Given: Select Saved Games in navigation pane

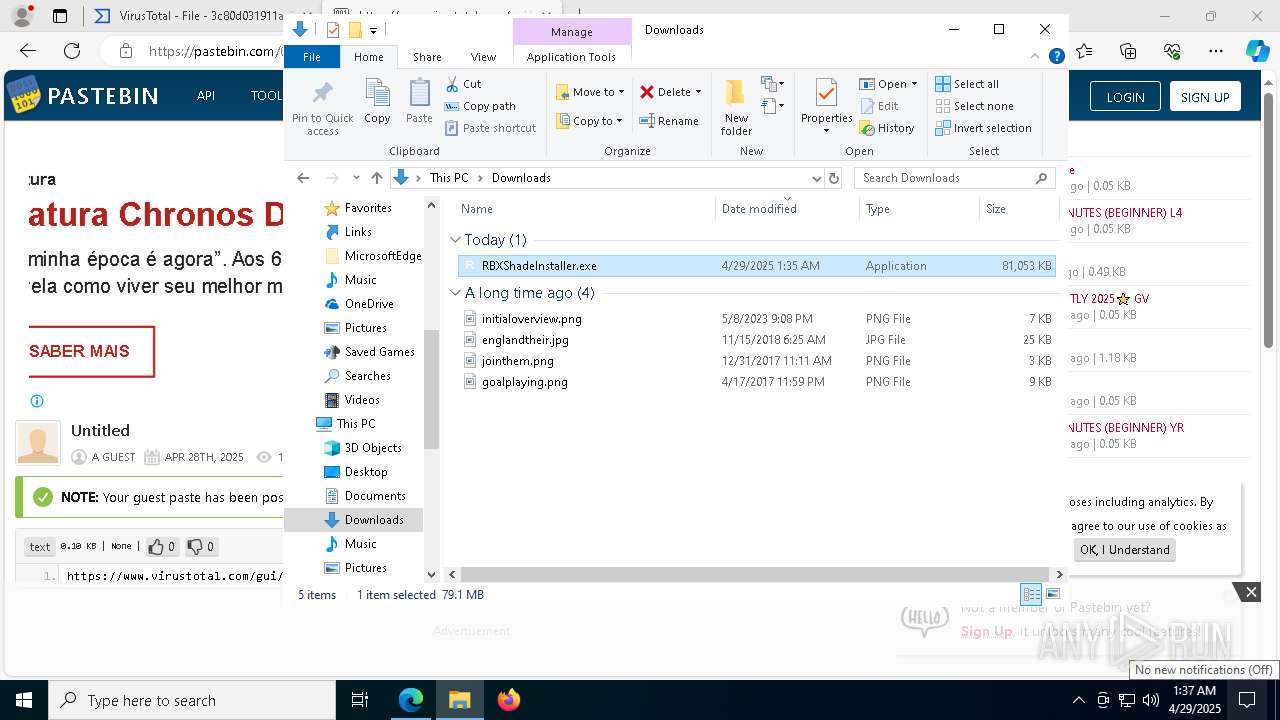Looking at the screenshot, I should click(x=379, y=352).
